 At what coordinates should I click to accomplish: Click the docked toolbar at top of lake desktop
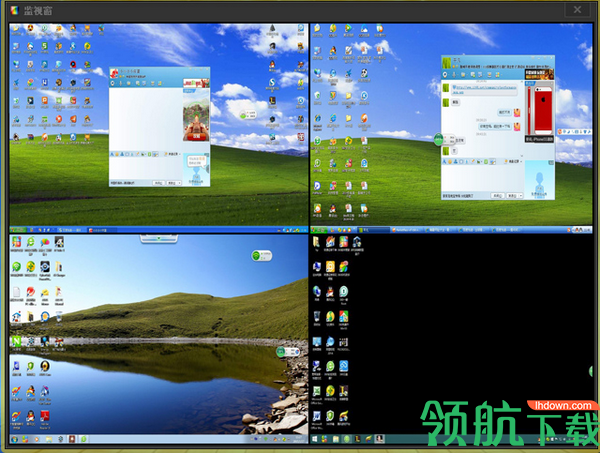158,238
